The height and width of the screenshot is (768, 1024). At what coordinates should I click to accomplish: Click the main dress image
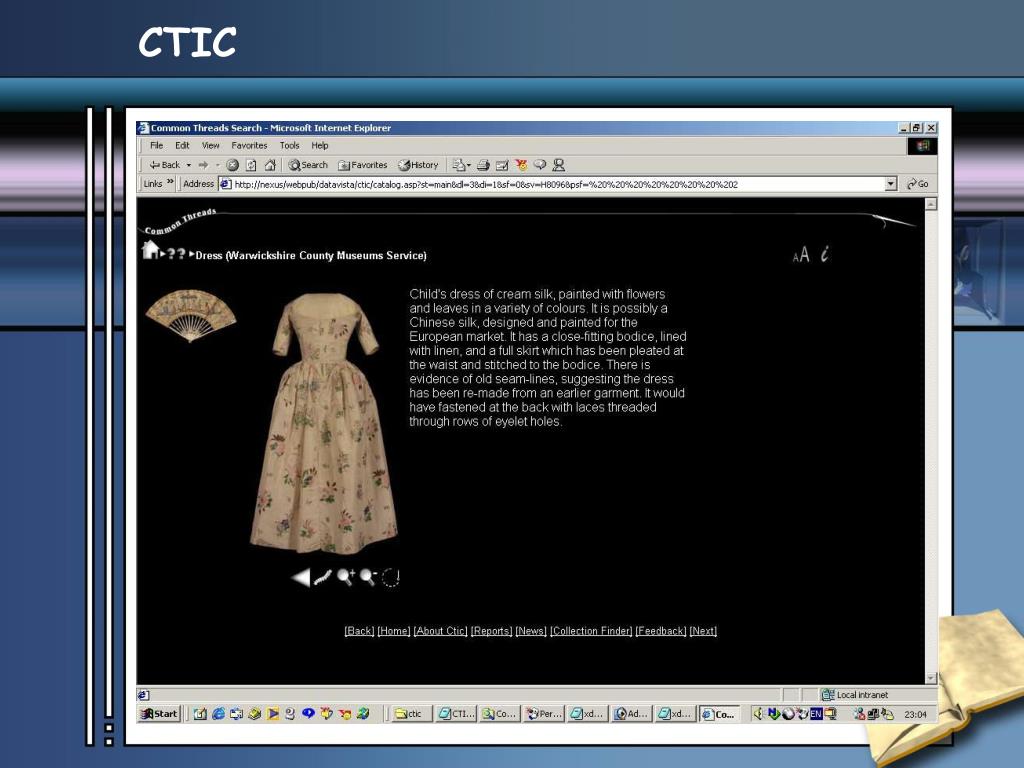tap(324, 423)
